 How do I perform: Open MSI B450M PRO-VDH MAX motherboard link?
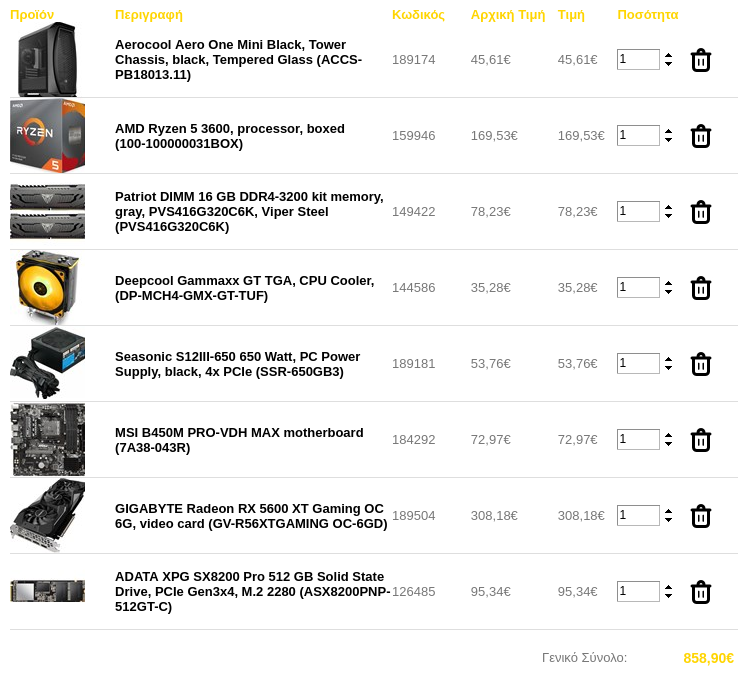(x=239, y=440)
